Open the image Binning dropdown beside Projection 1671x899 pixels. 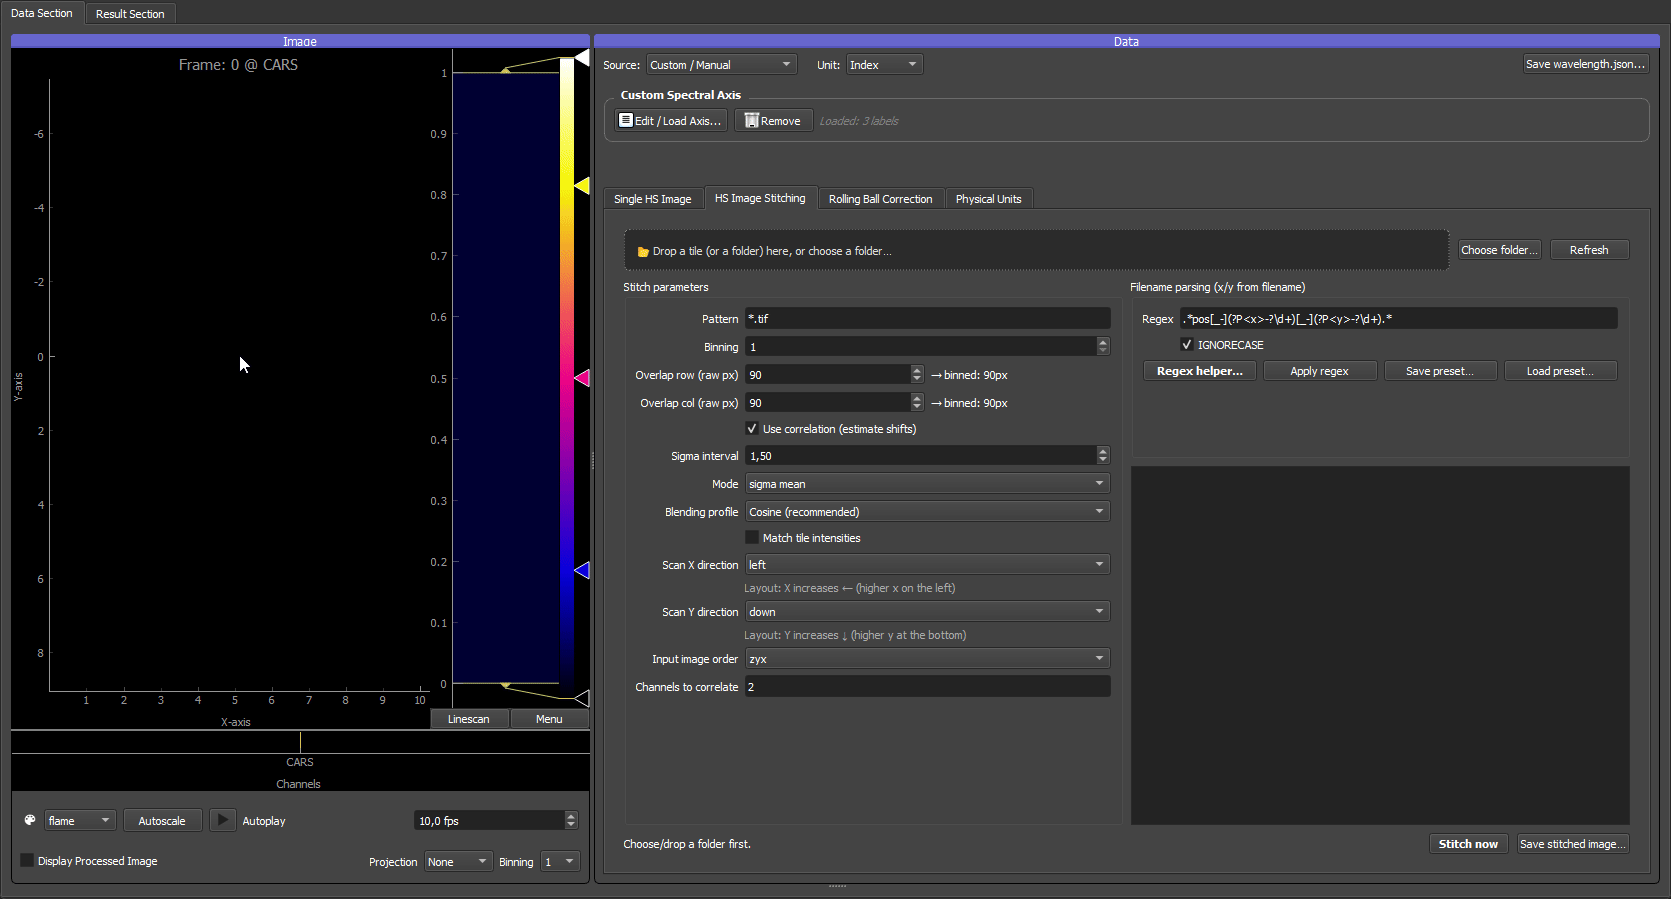coord(560,861)
